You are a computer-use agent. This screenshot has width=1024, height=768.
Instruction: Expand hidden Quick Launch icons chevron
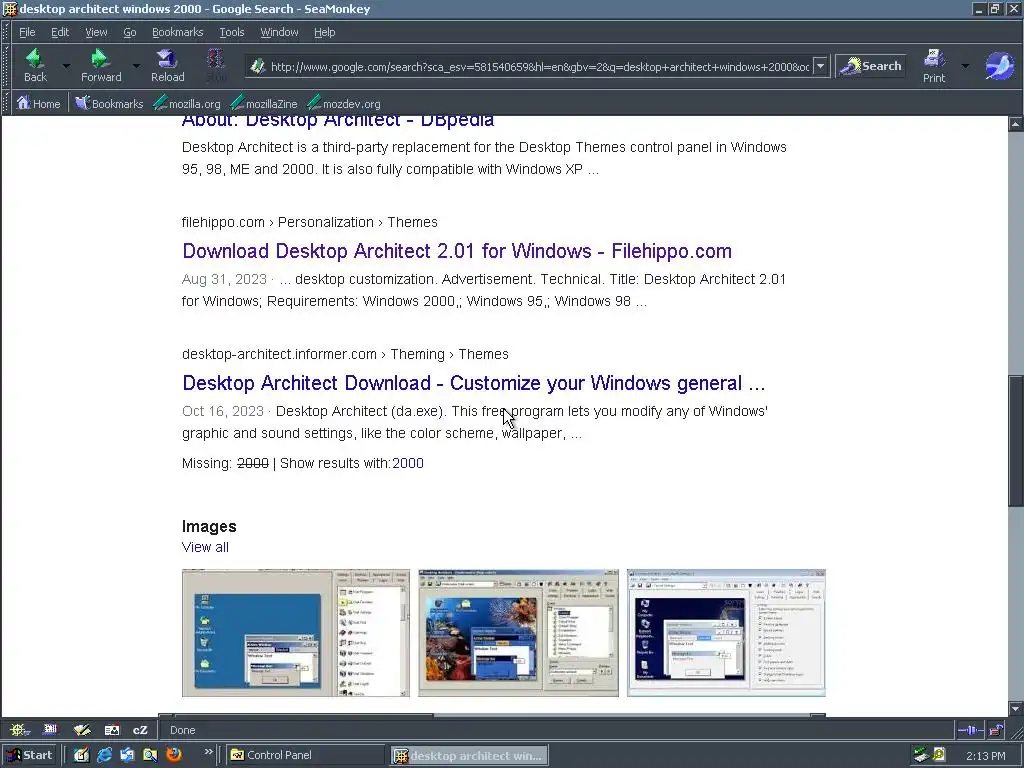[208, 752]
